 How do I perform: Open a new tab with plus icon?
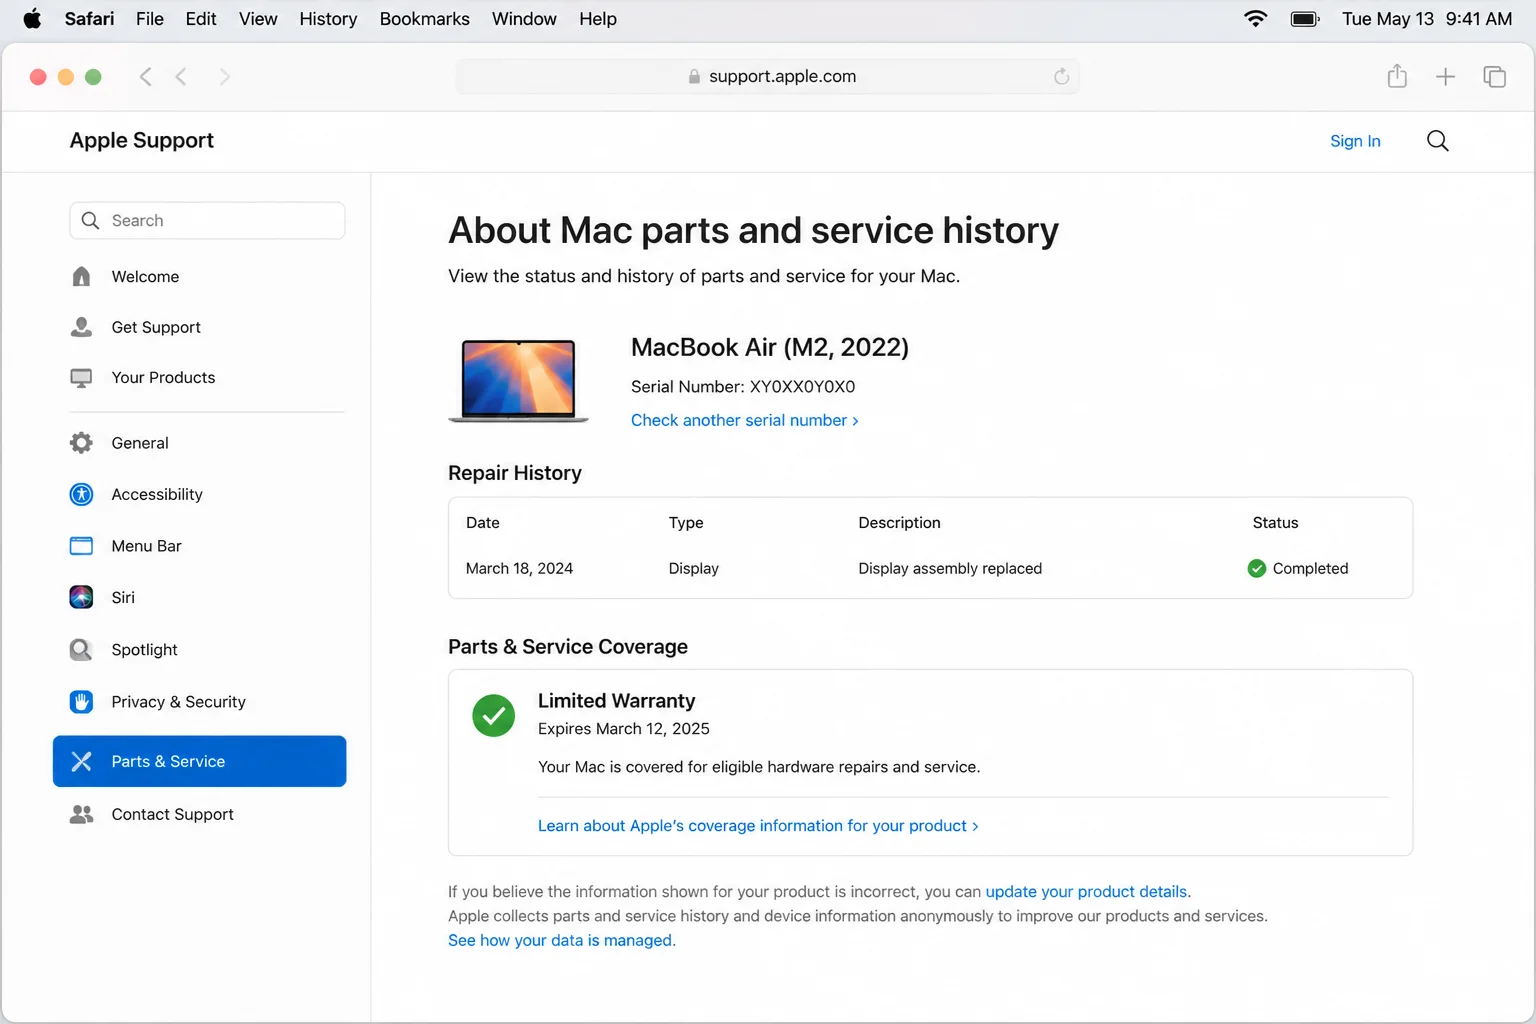click(x=1445, y=77)
